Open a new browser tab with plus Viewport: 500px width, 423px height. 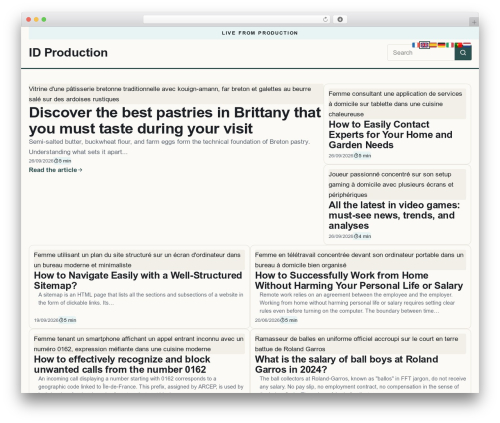[474, 22]
